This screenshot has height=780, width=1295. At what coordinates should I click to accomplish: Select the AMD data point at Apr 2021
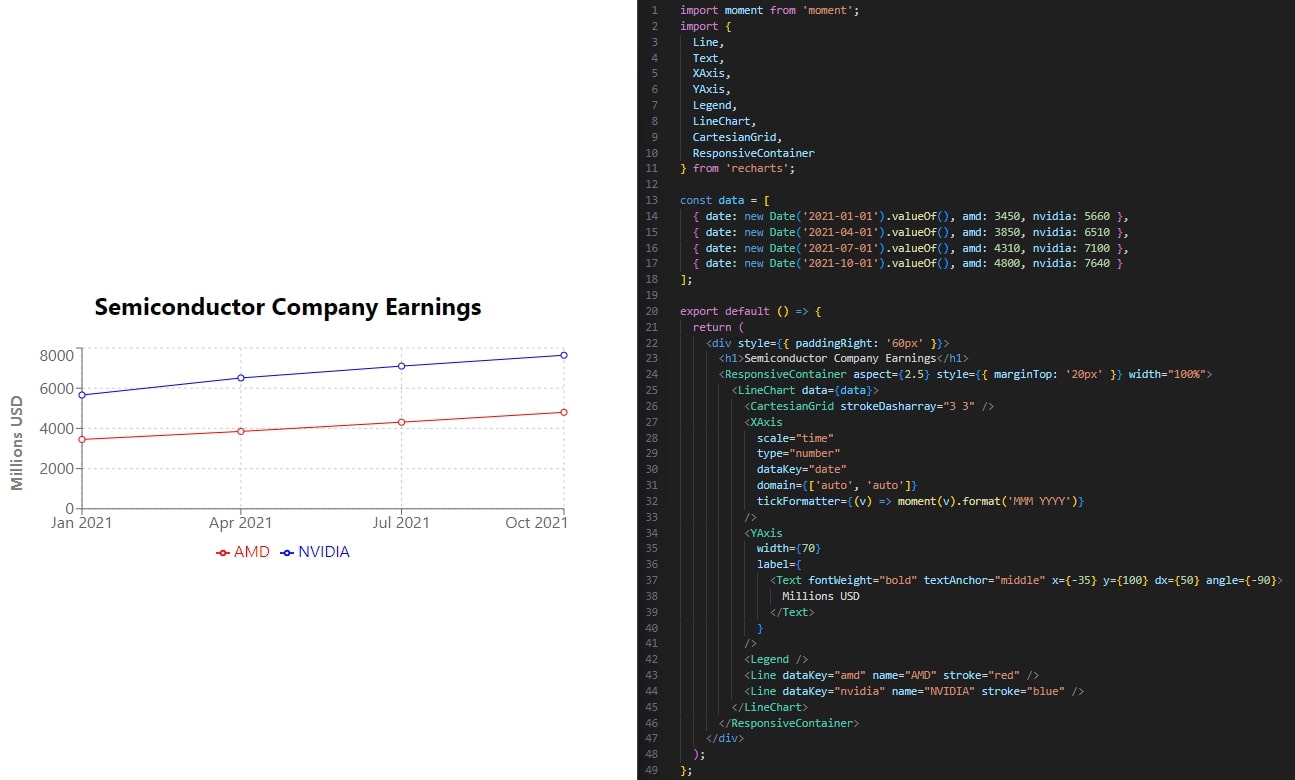click(x=241, y=431)
